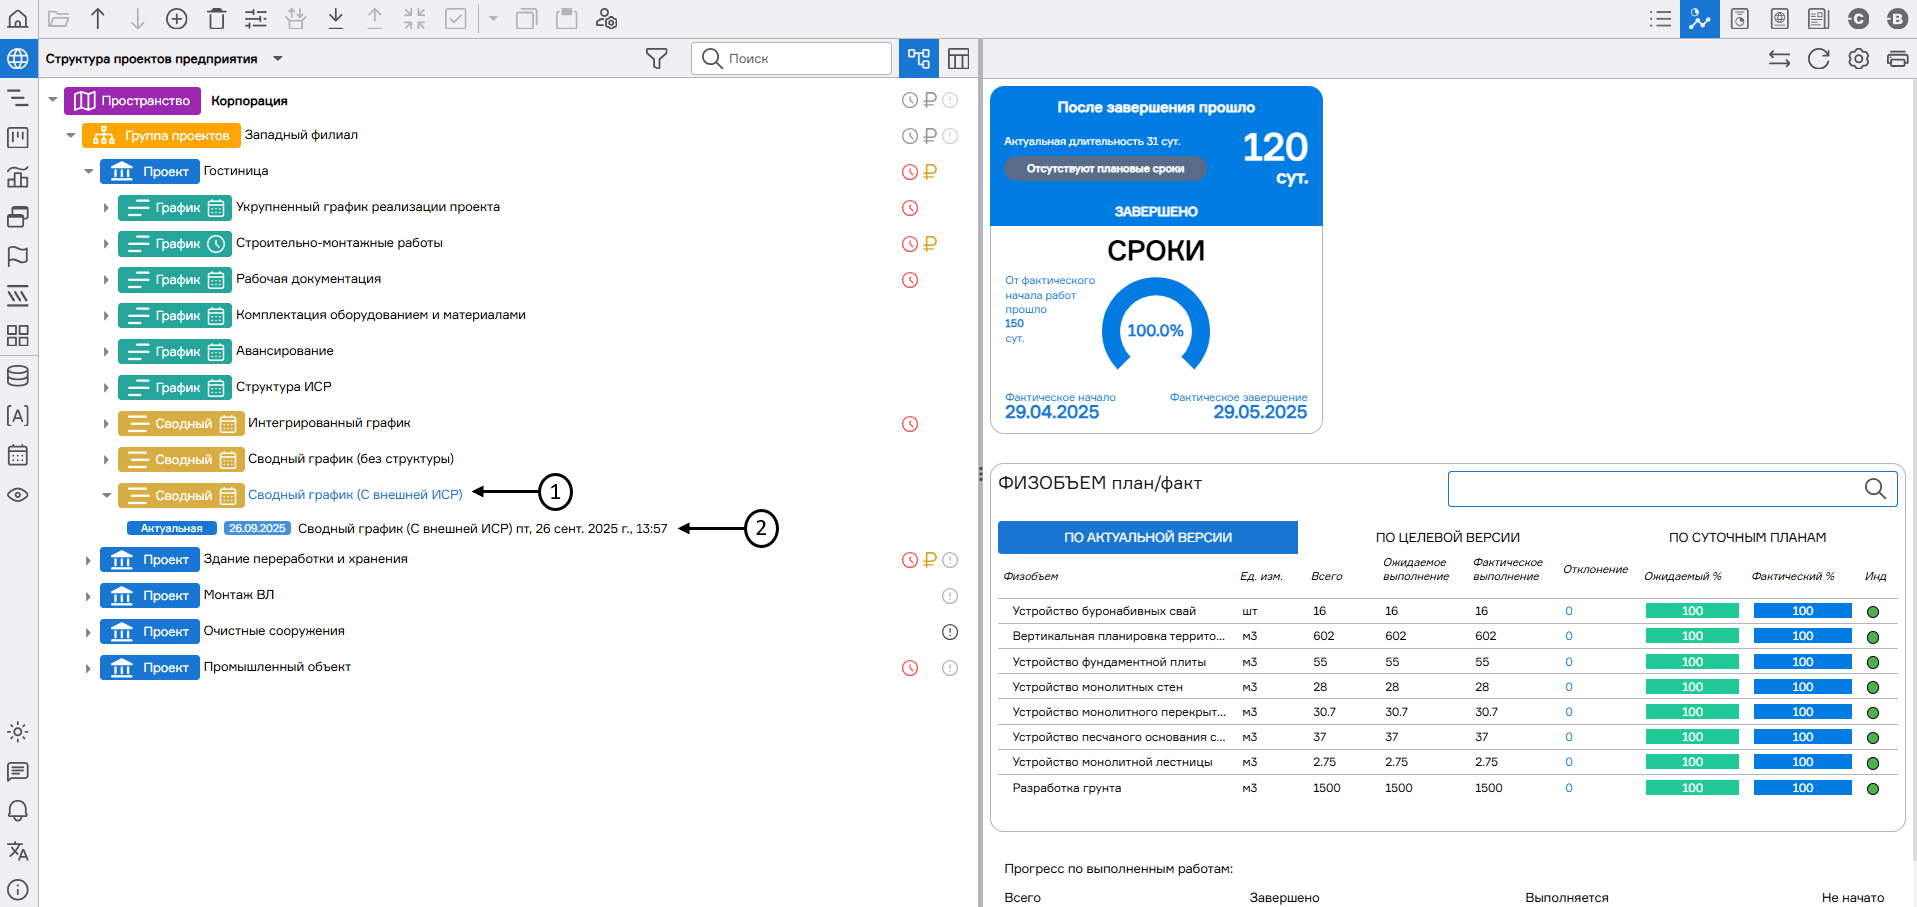1917x907 pixels.
Task: Open the Сводный график (С внешней ИСР) link
Action: [355, 495]
